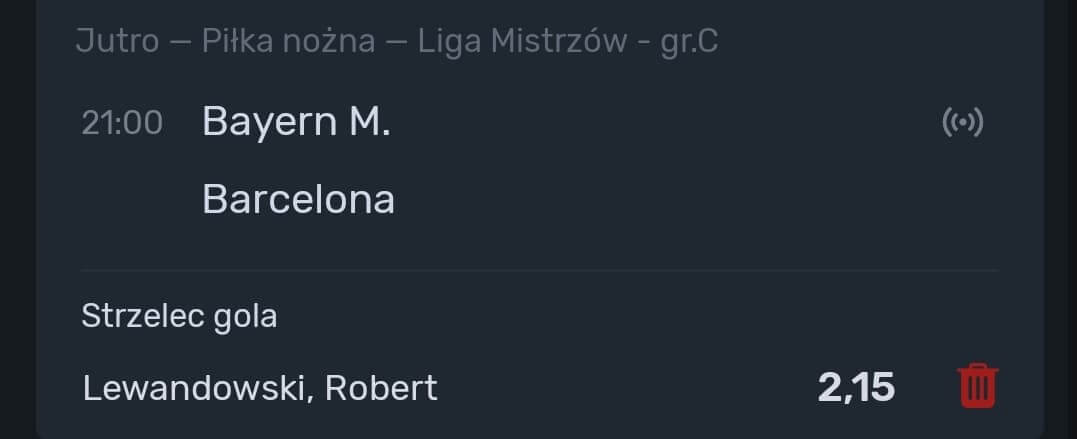The image size is (1077, 439).
Task: Click "Jutro" in the event header
Action: 116,42
